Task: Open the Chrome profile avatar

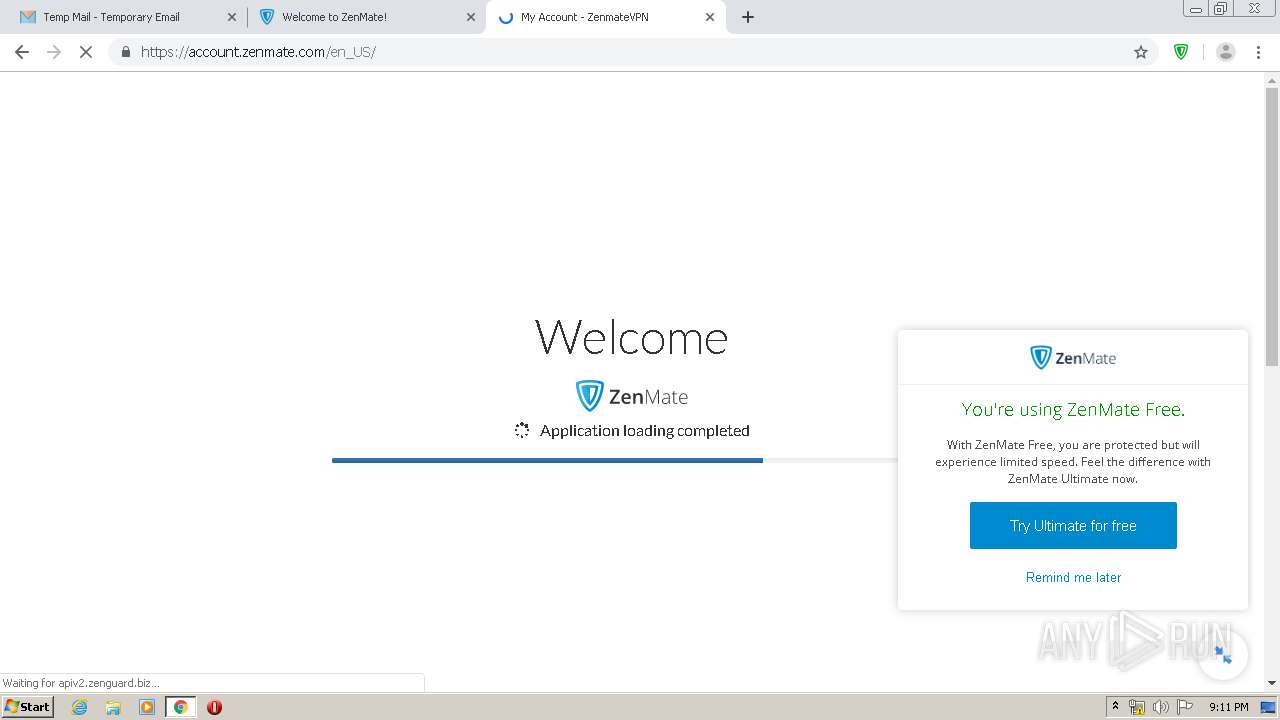Action: pyautogui.click(x=1225, y=52)
